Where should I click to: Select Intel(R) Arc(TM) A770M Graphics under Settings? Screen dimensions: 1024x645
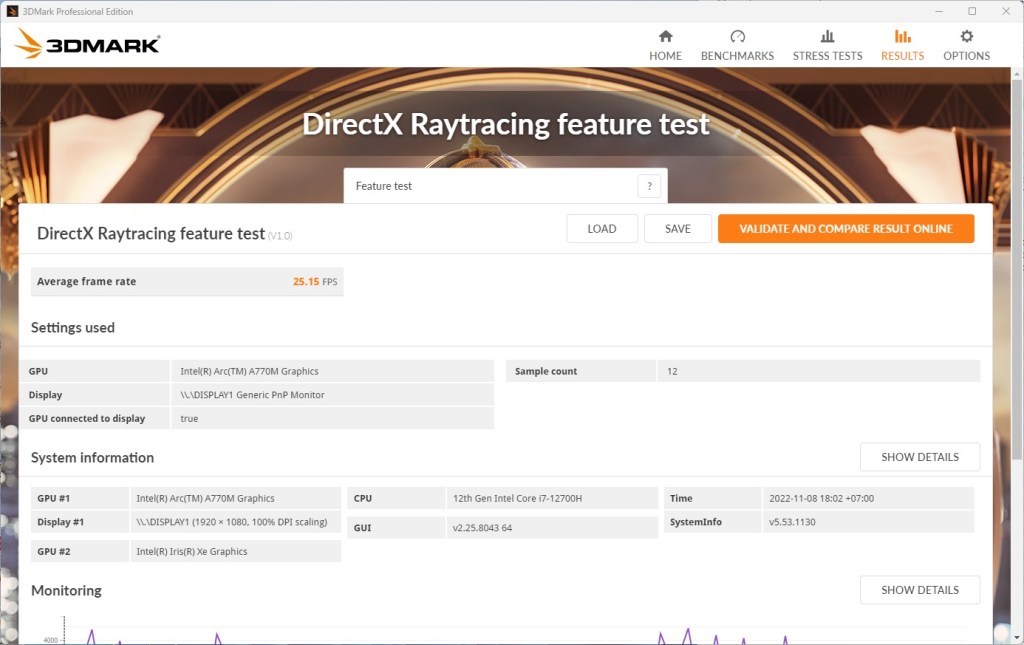249,371
